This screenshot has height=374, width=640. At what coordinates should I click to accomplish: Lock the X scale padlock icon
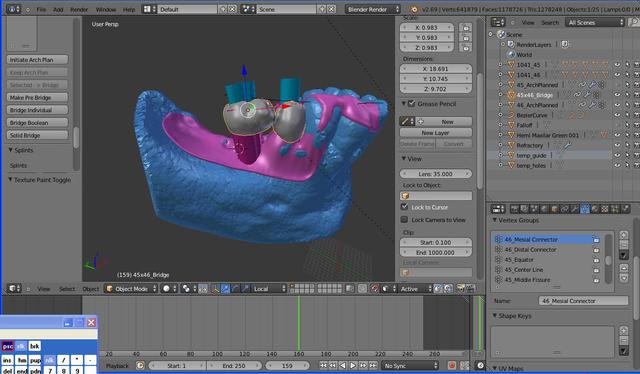465,27
